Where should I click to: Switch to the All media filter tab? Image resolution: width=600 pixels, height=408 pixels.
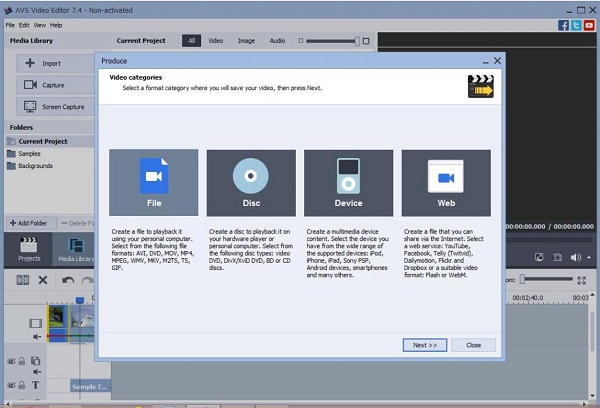(191, 41)
